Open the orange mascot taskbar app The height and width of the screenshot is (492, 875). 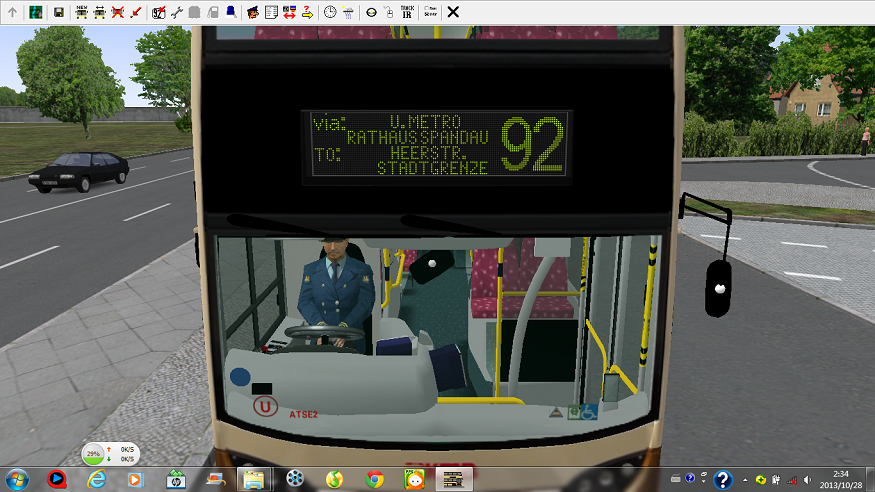coord(414,479)
